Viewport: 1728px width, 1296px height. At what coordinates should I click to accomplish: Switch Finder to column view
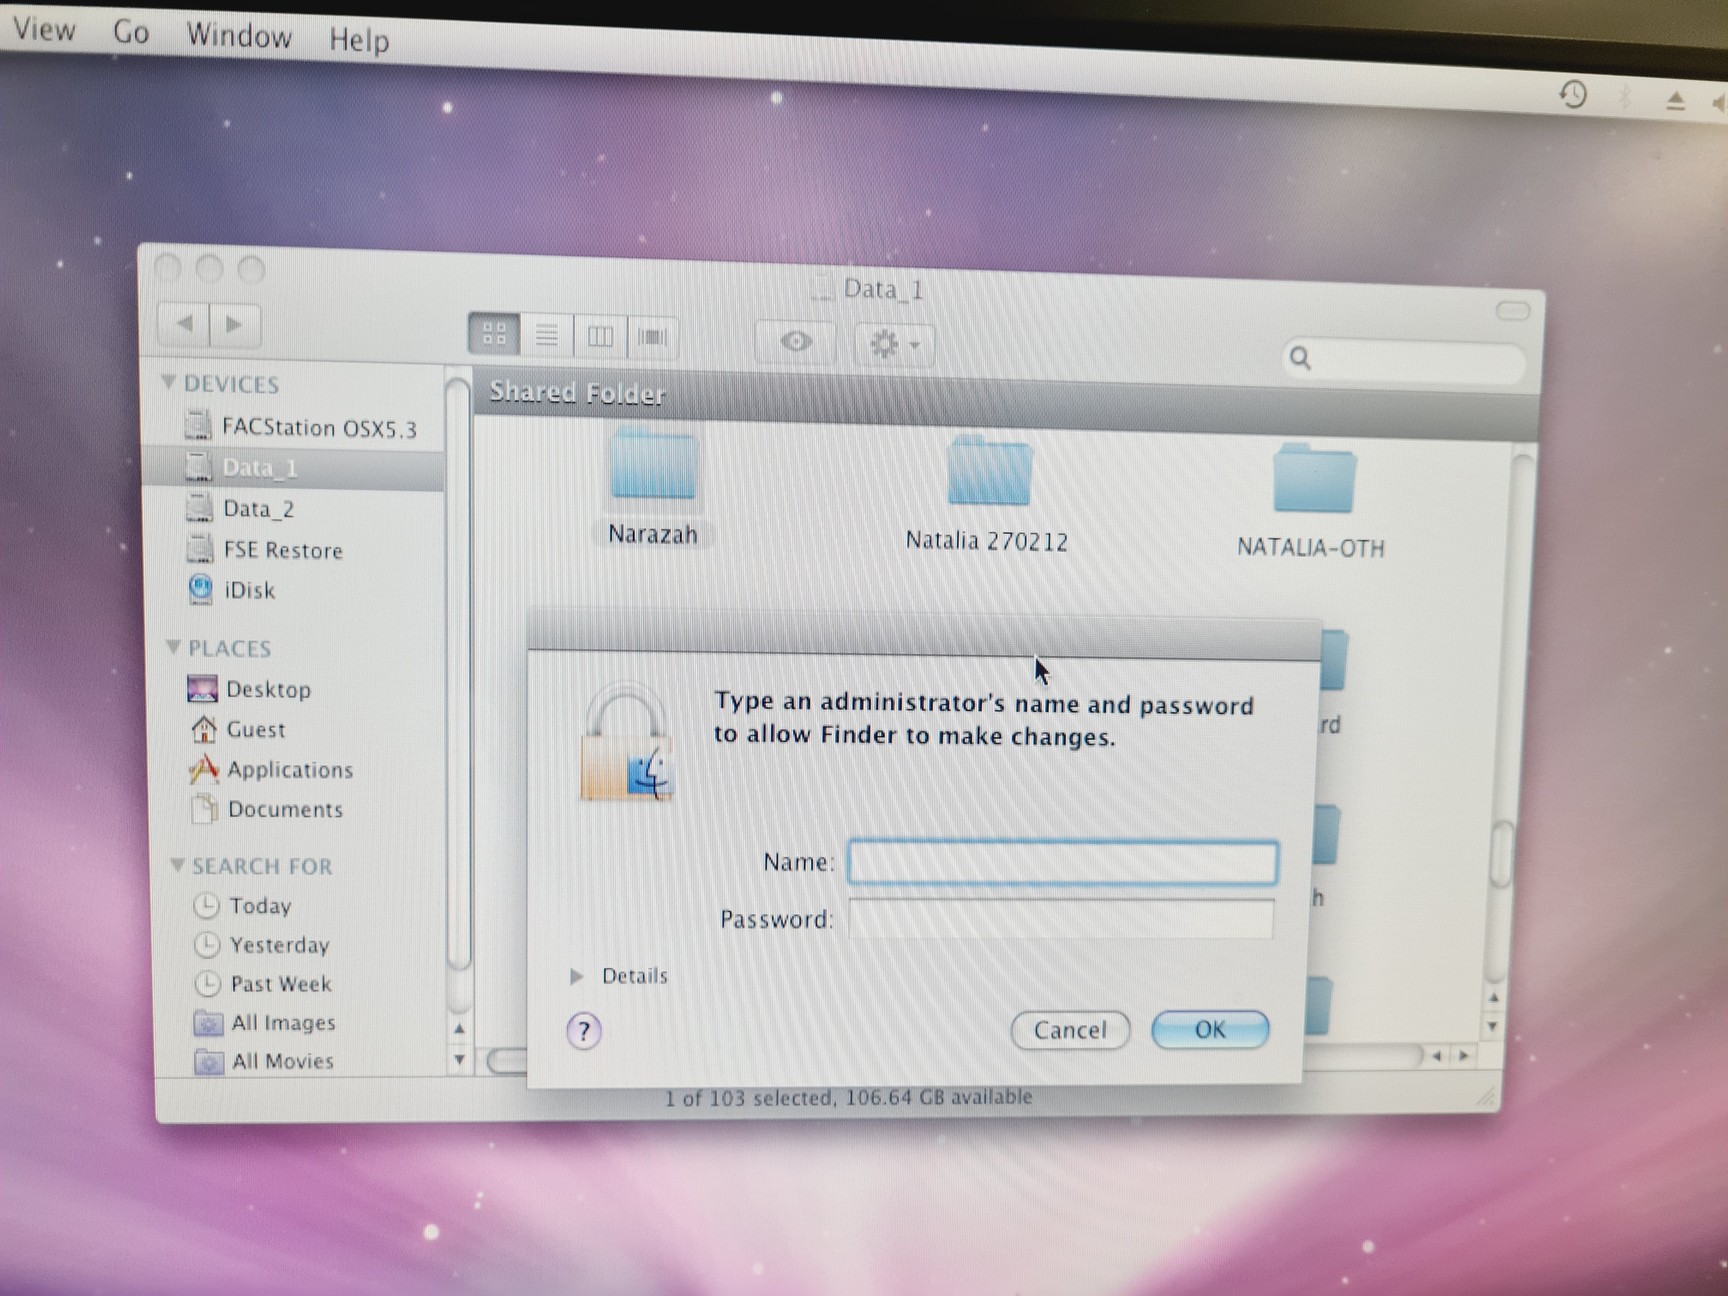(x=600, y=337)
